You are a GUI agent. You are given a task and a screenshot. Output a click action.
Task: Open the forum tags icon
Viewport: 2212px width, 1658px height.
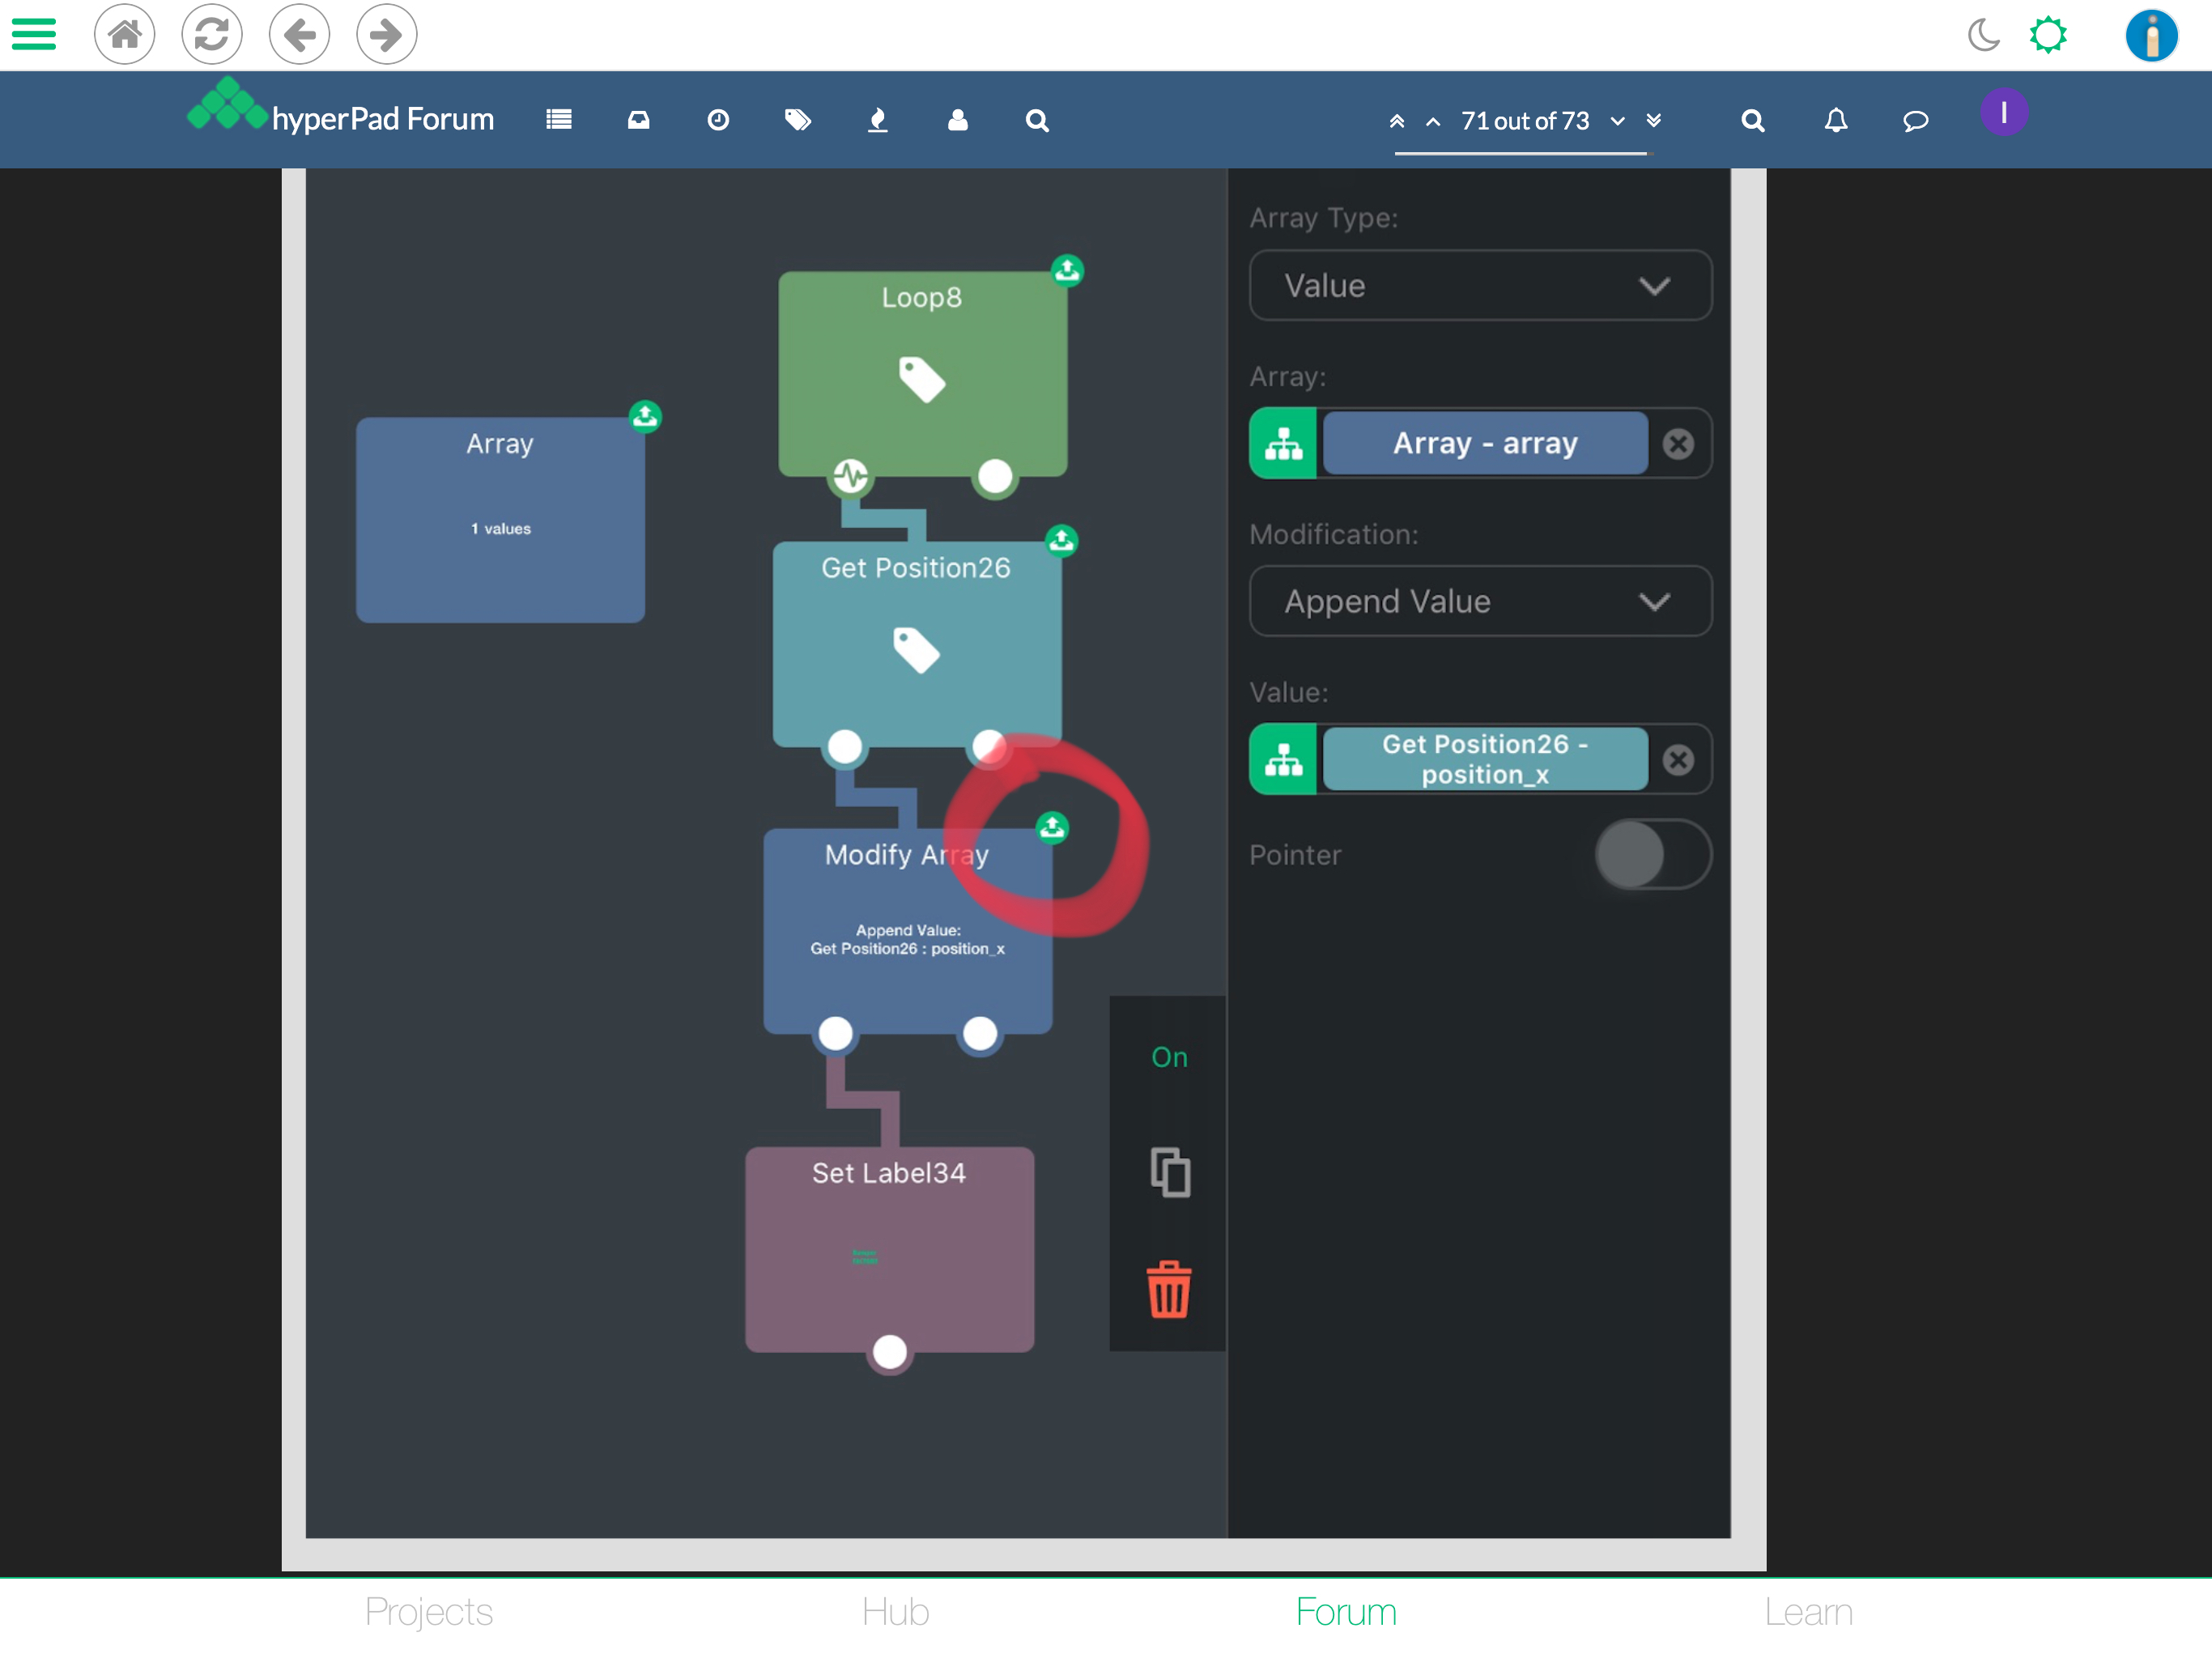coord(797,121)
